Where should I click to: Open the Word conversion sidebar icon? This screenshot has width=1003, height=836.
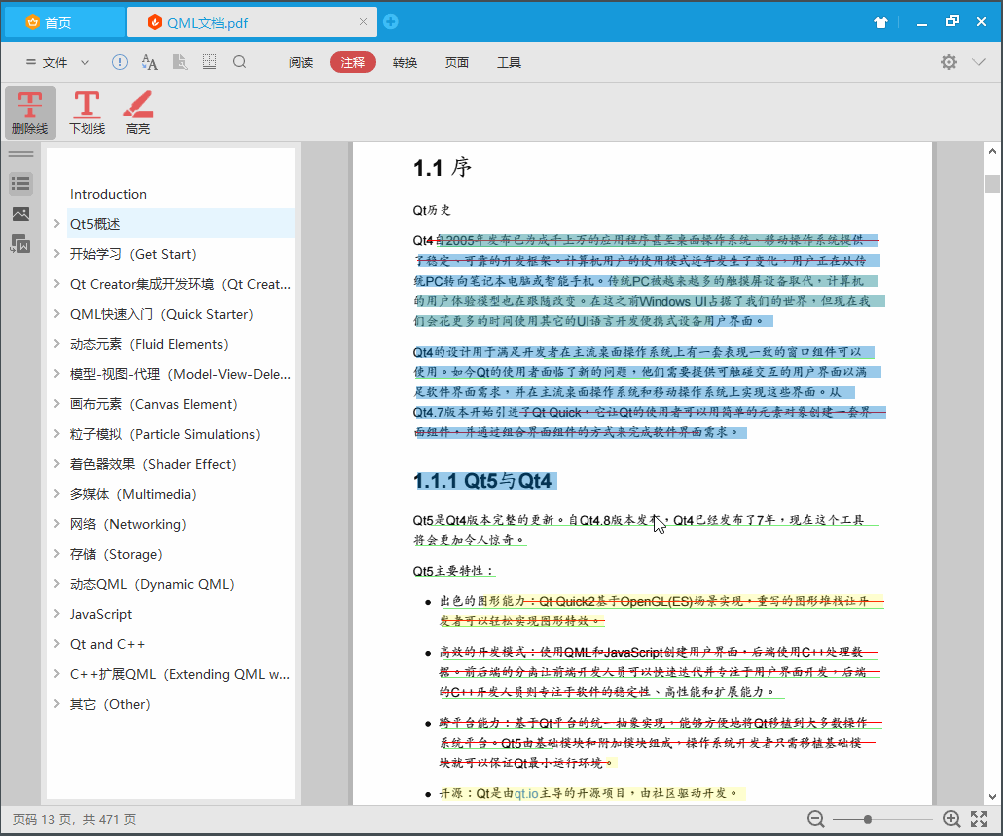20,244
